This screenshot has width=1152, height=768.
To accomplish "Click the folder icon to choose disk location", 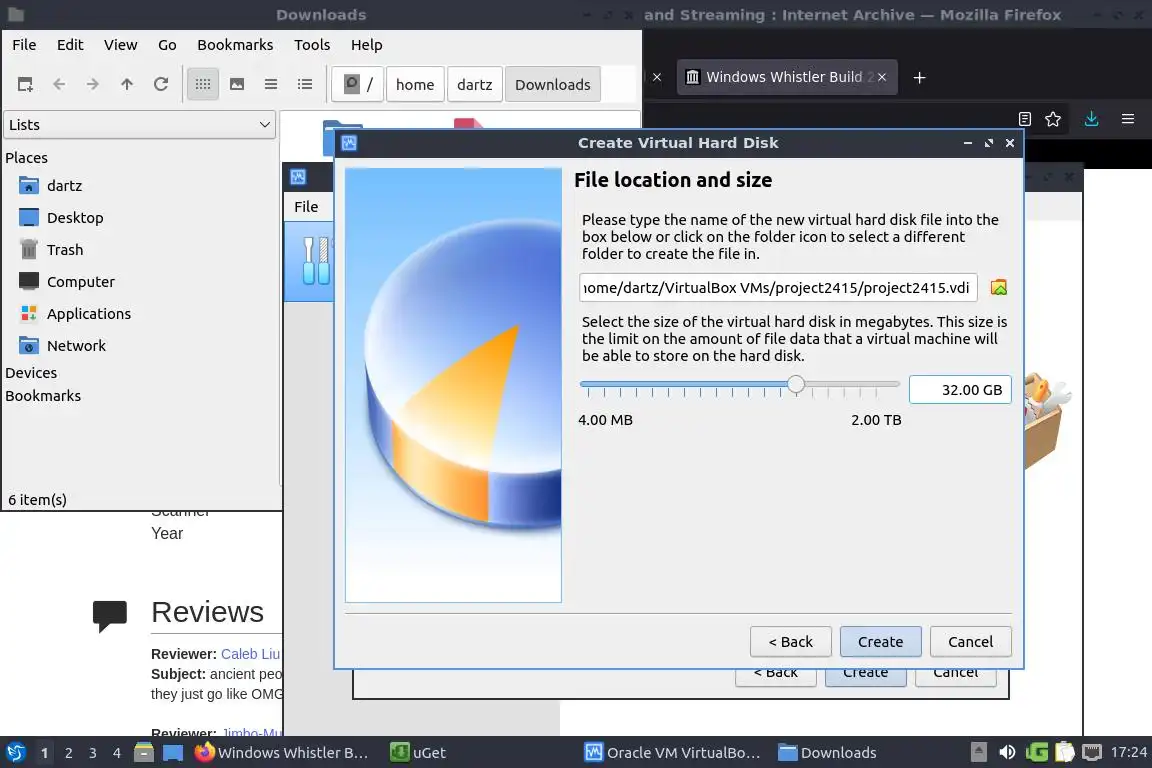I will tap(998, 287).
